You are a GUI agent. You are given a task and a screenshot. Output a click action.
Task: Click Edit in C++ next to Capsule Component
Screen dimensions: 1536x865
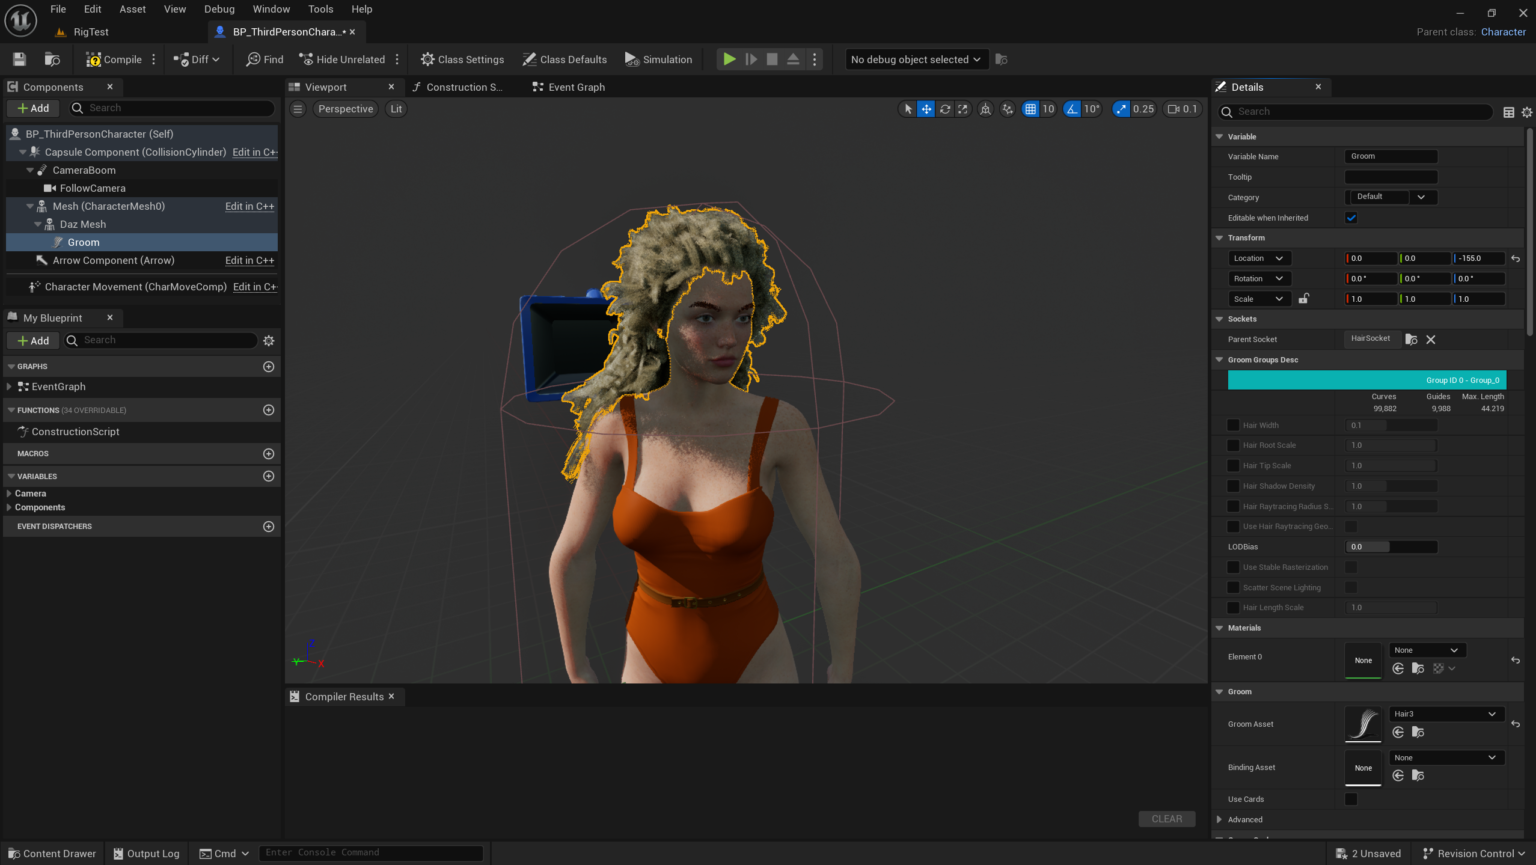tap(254, 151)
